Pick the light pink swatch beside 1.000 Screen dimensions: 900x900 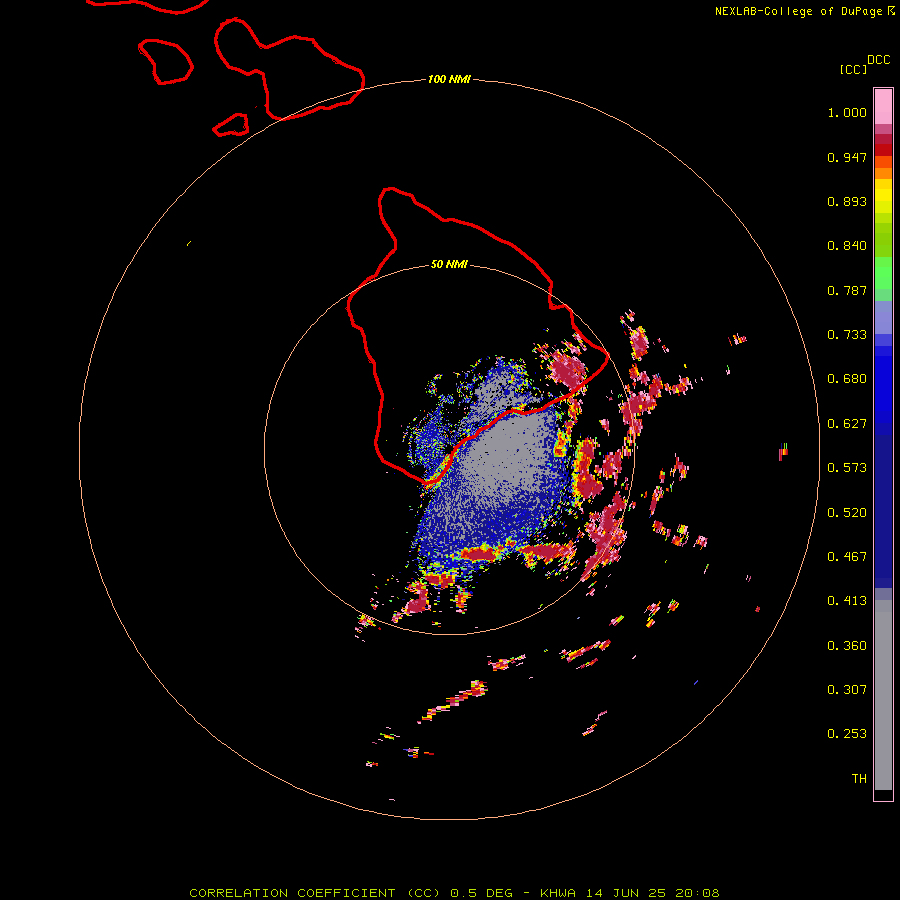[x=883, y=107]
